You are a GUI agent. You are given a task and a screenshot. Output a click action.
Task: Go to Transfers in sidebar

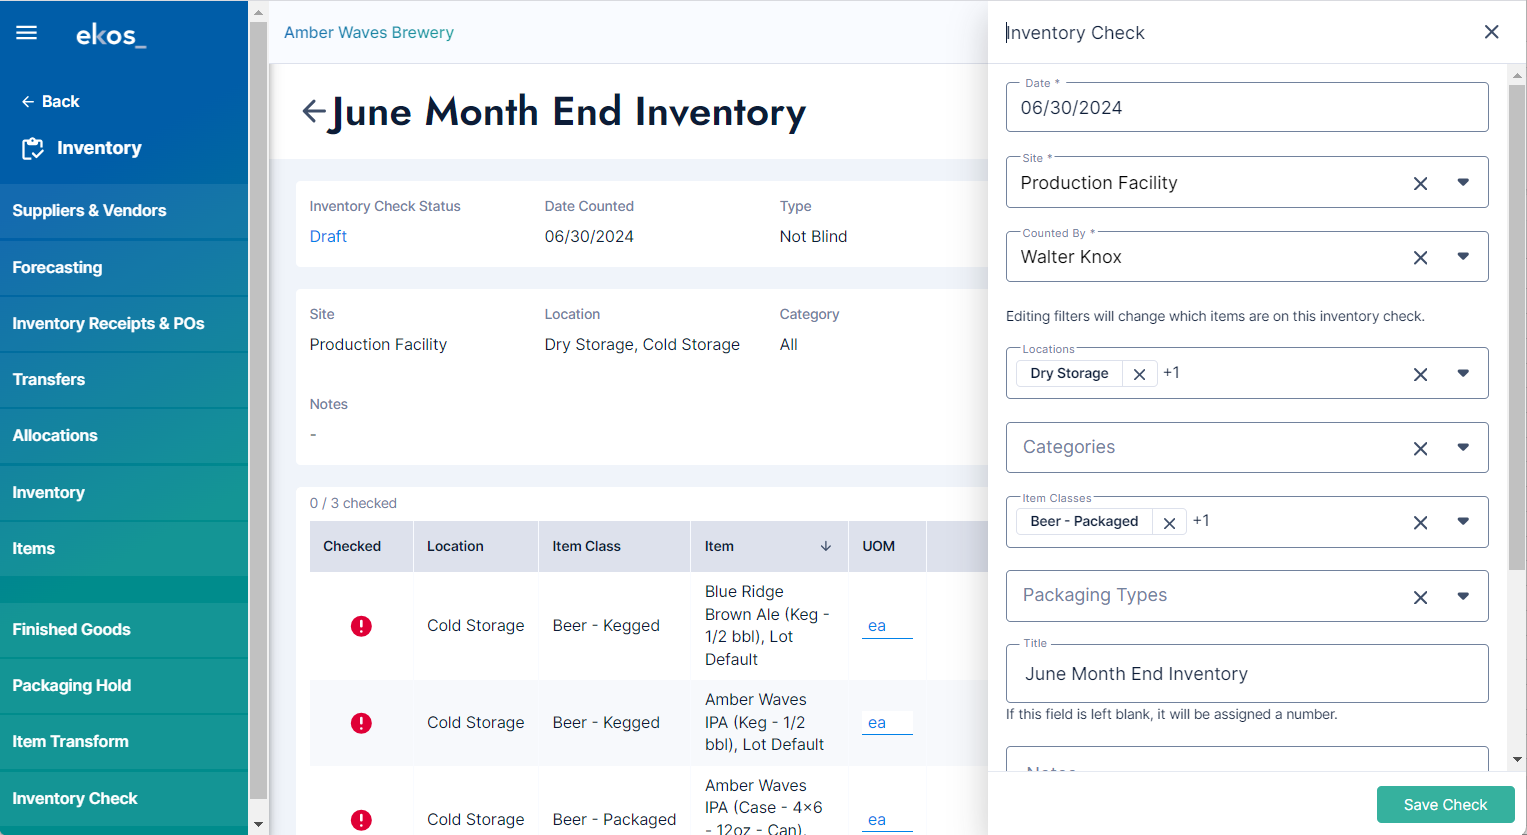click(124, 379)
